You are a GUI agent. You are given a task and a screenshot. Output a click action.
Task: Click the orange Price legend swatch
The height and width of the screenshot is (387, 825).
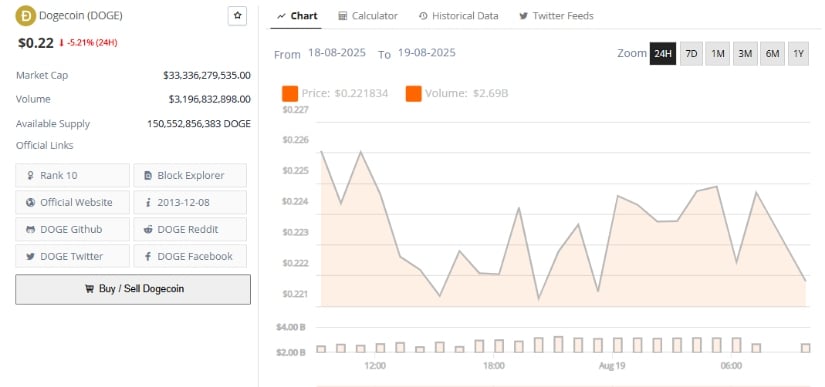[x=290, y=94]
